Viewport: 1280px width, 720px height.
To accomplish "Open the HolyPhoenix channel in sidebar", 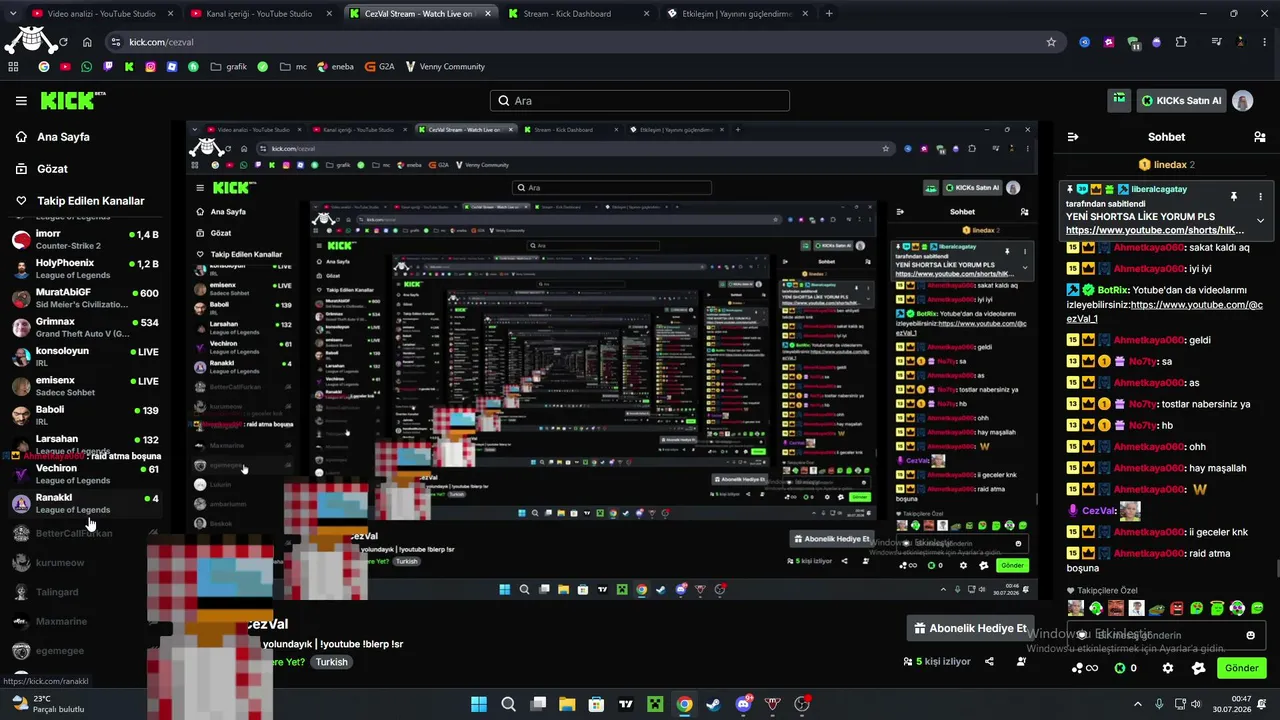I will pyautogui.click(x=85, y=269).
